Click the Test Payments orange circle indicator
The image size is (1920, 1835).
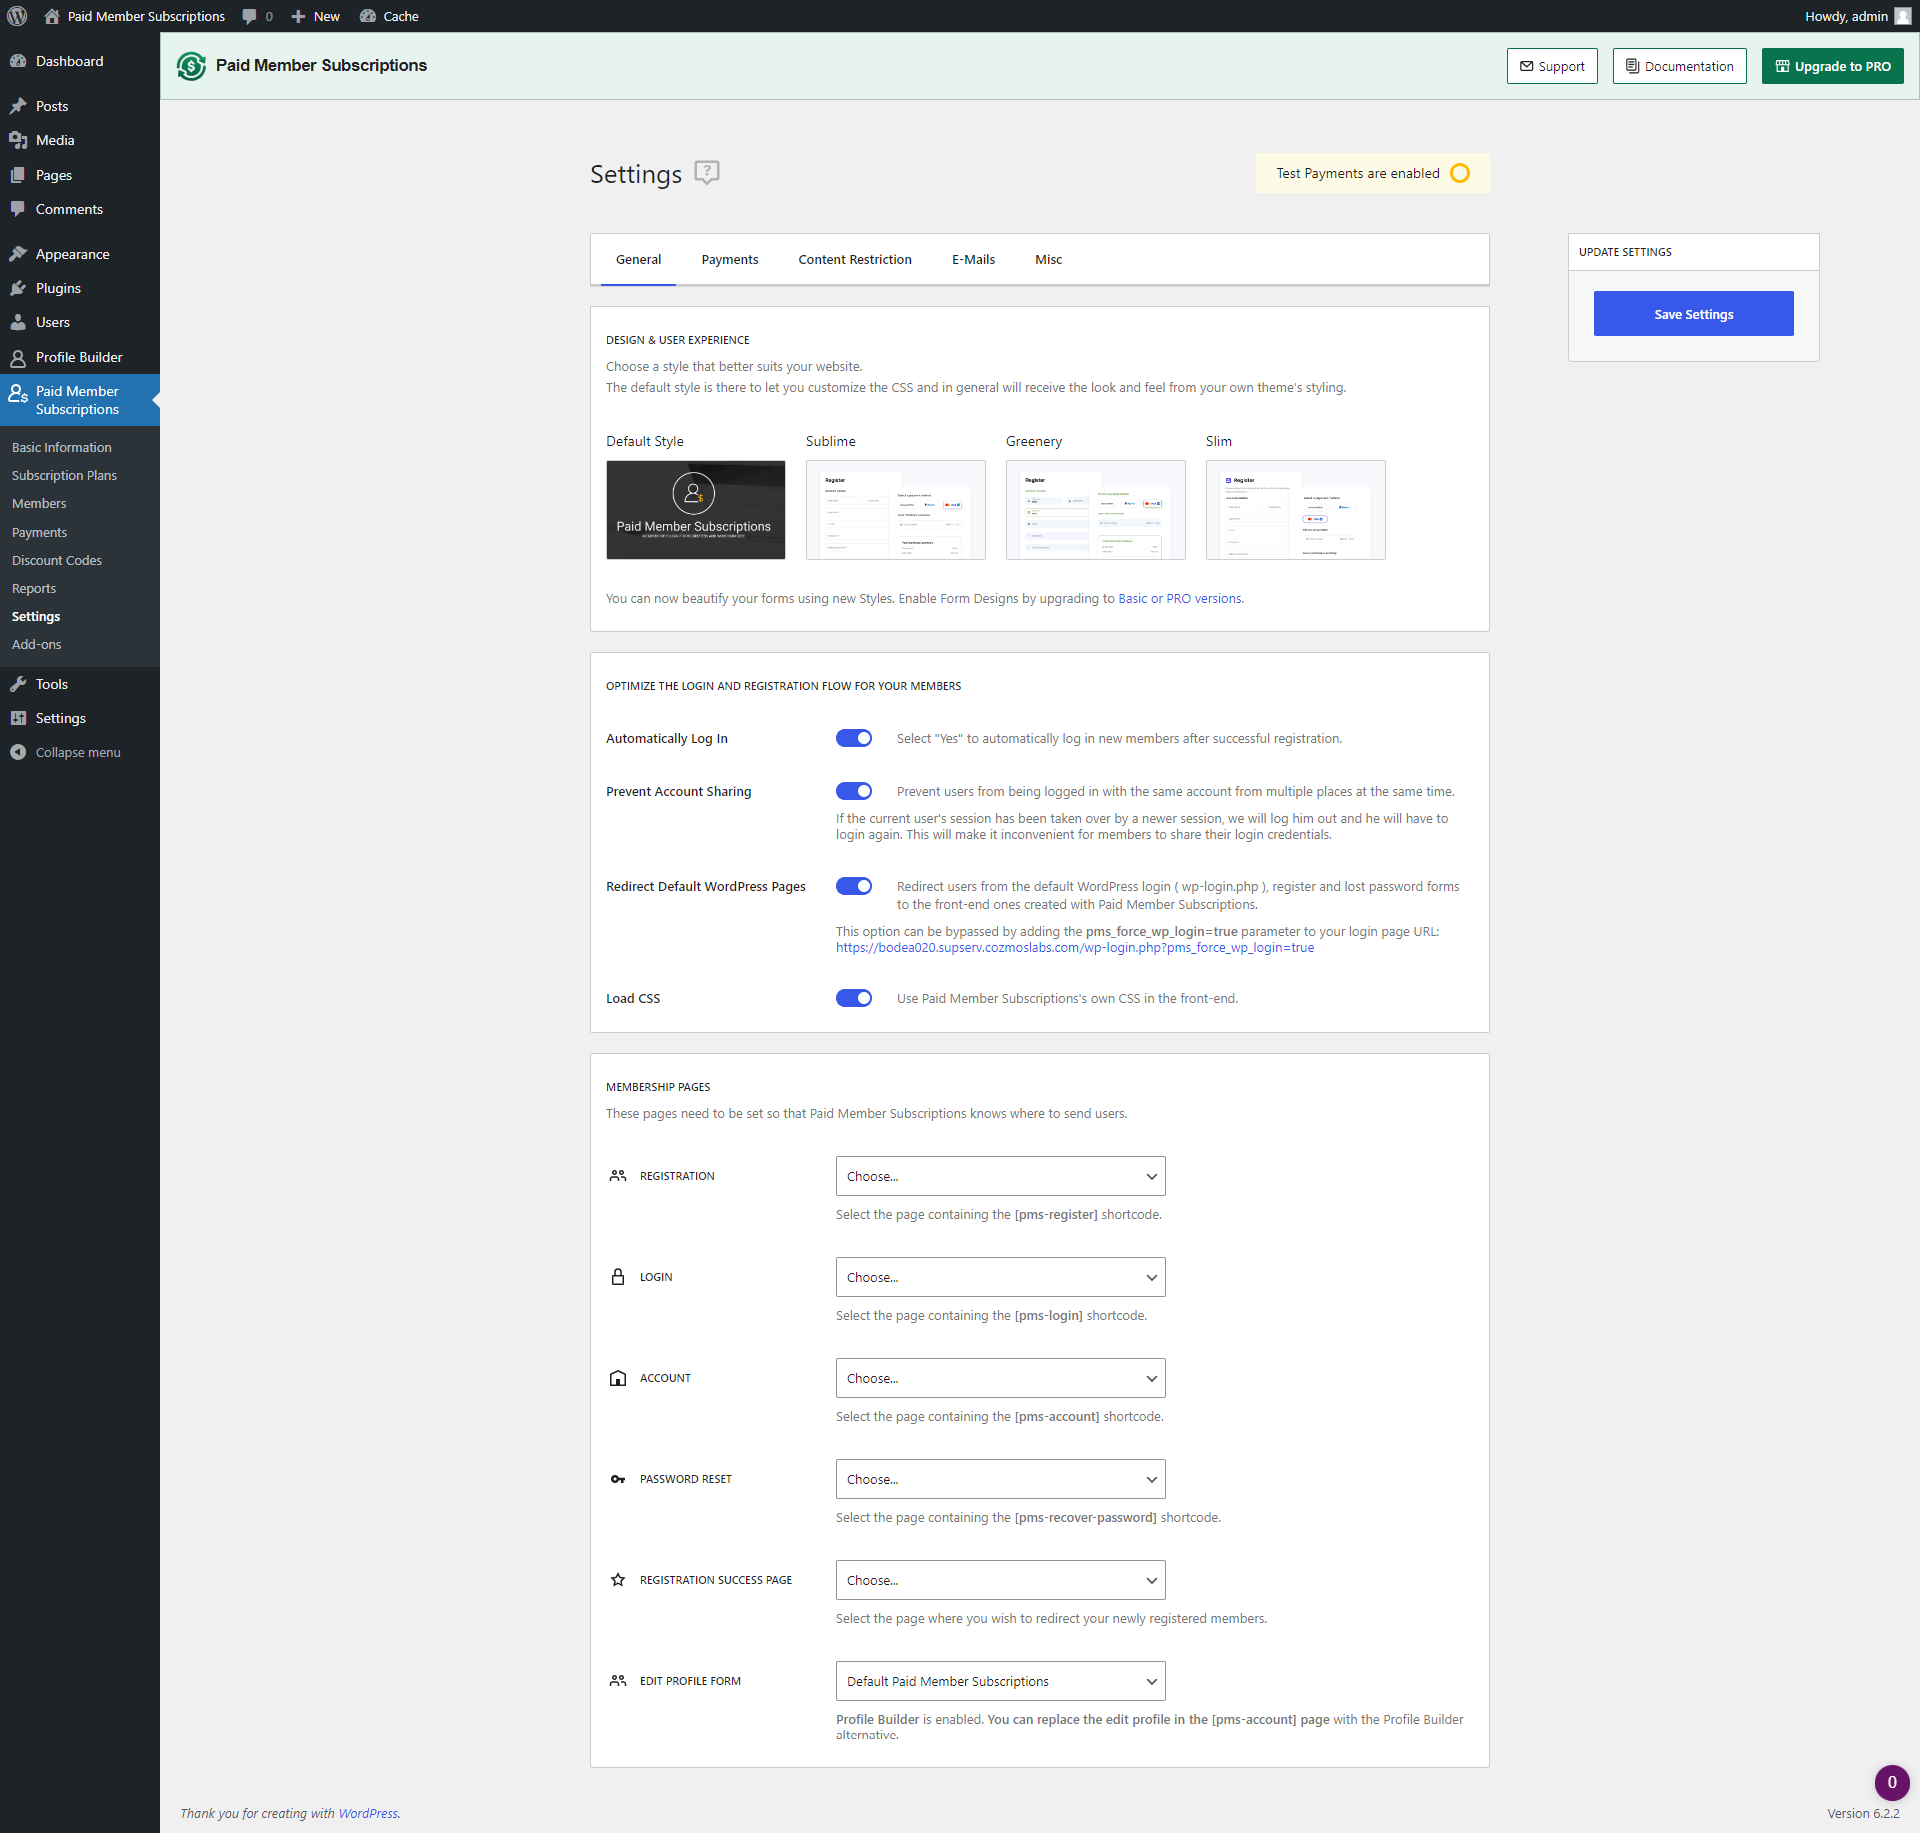click(x=1460, y=173)
